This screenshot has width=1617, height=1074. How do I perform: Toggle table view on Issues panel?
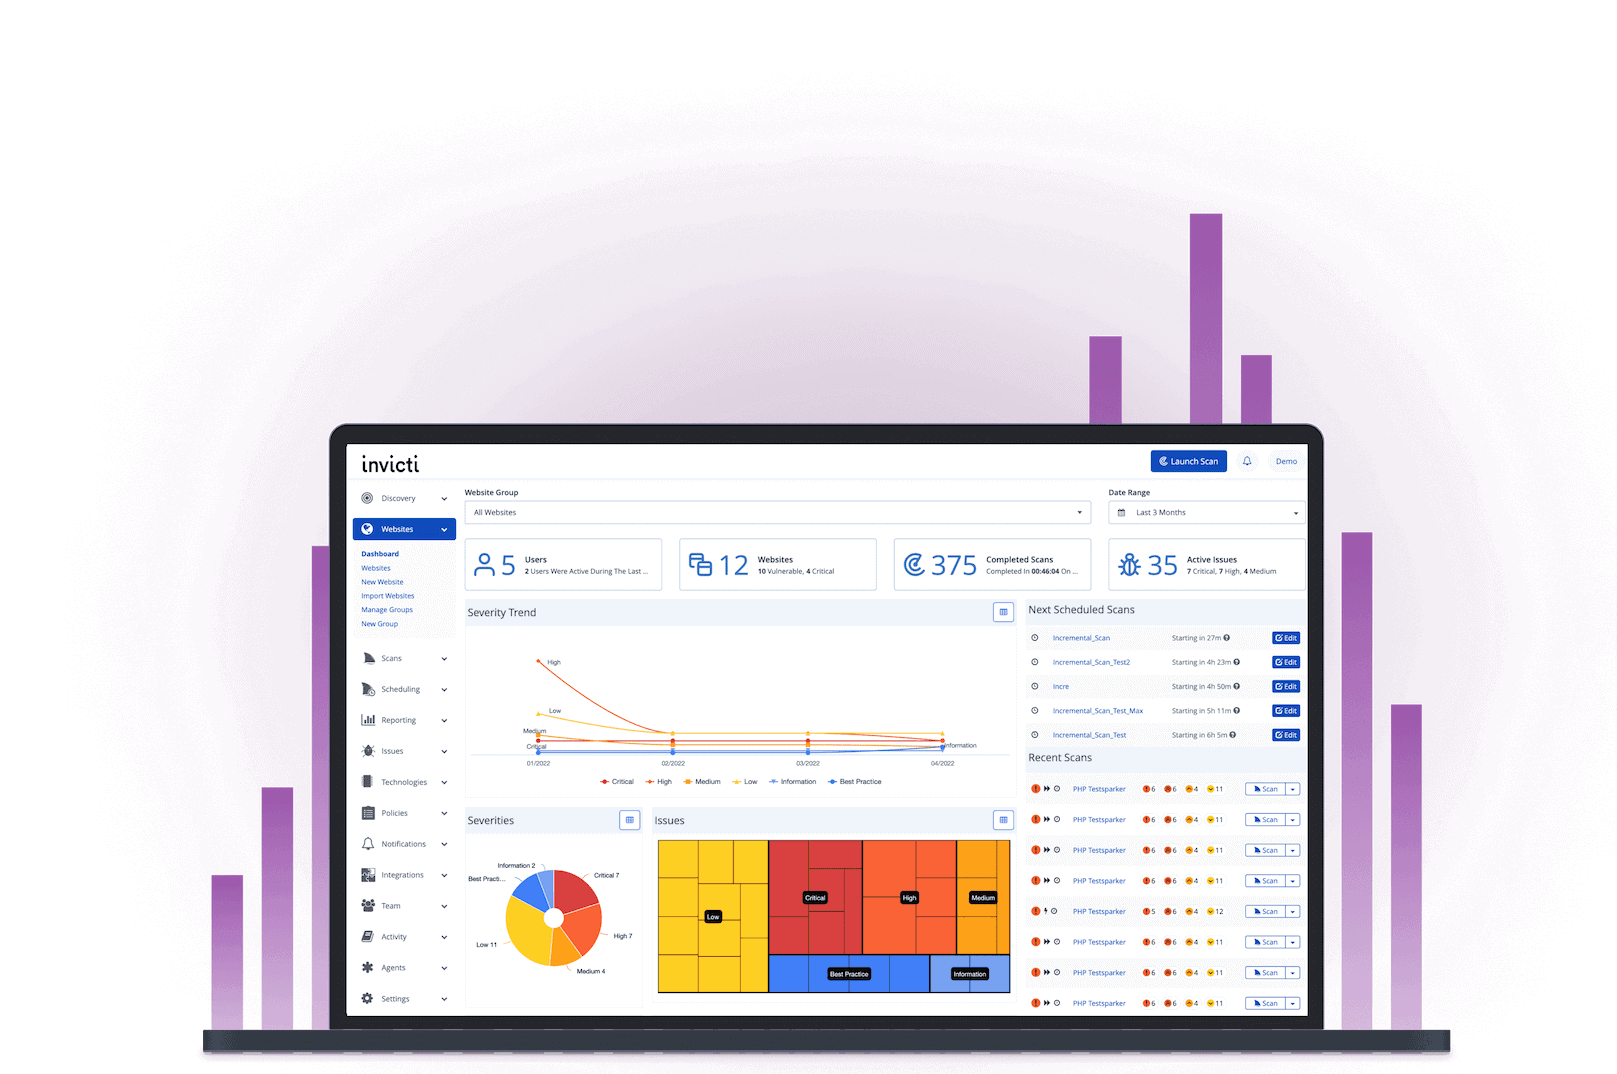click(1003, 820)
